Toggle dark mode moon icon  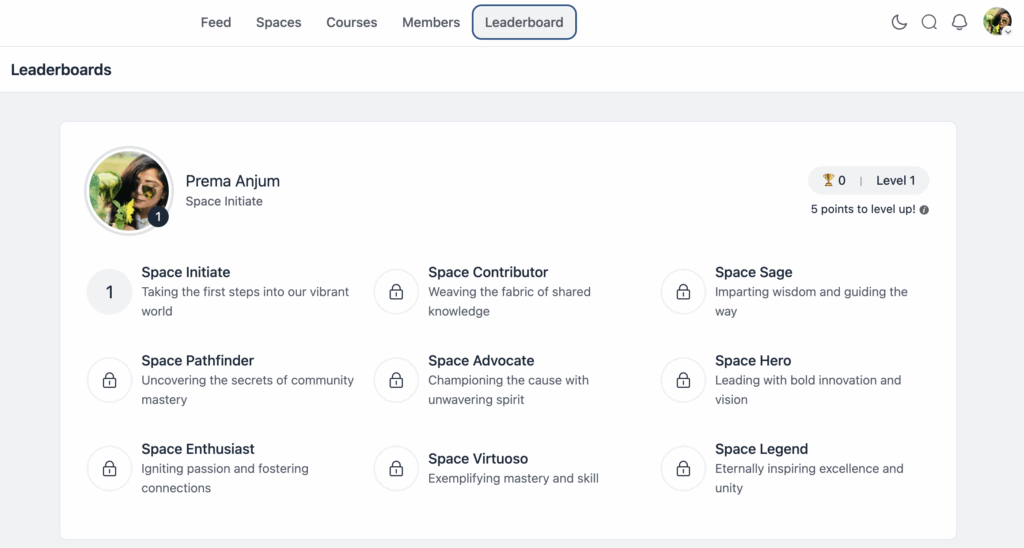[899, 22]
